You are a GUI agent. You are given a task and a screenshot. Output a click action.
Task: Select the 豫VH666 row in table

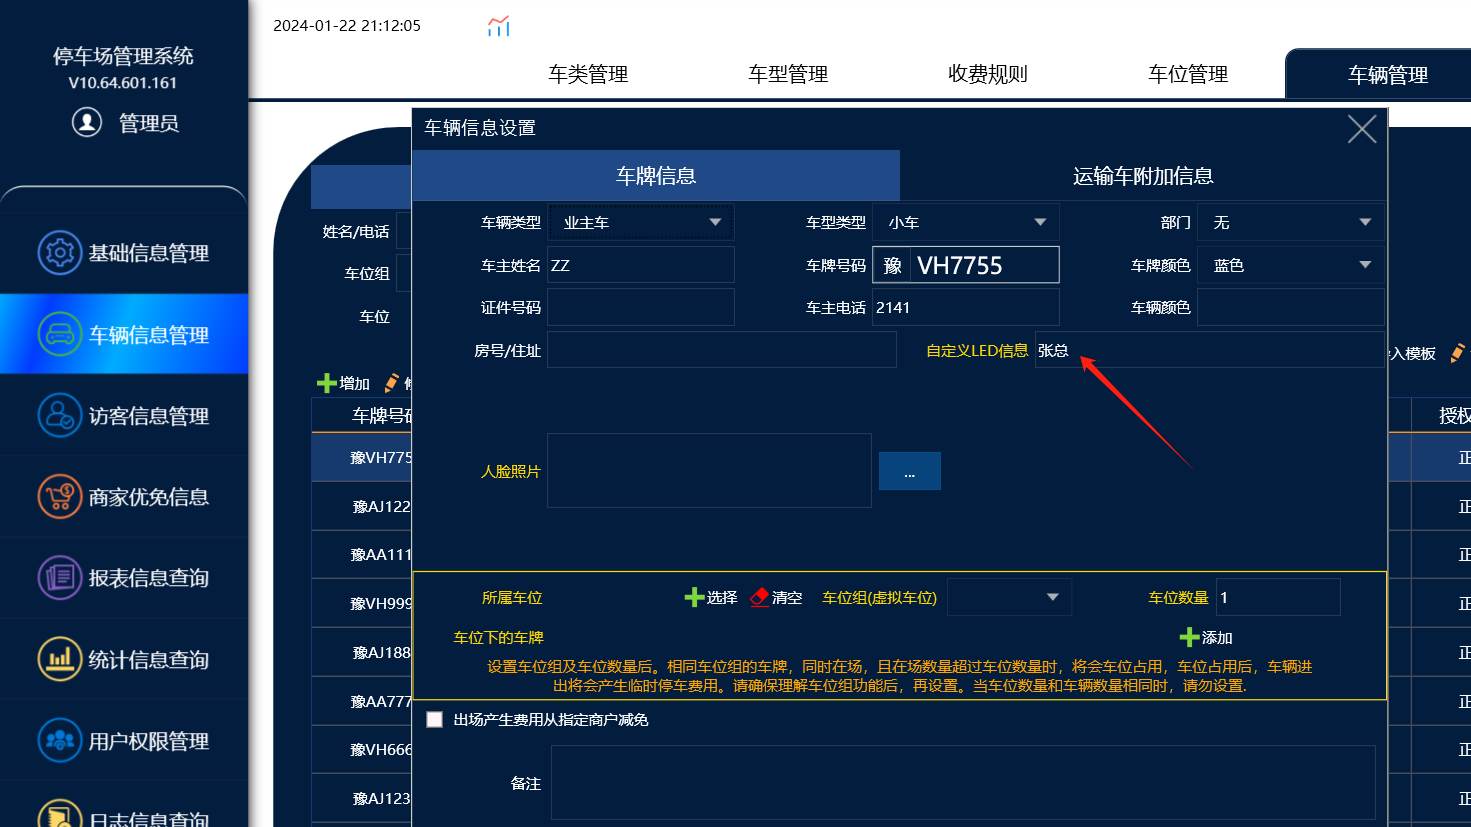tap(362, 749)
